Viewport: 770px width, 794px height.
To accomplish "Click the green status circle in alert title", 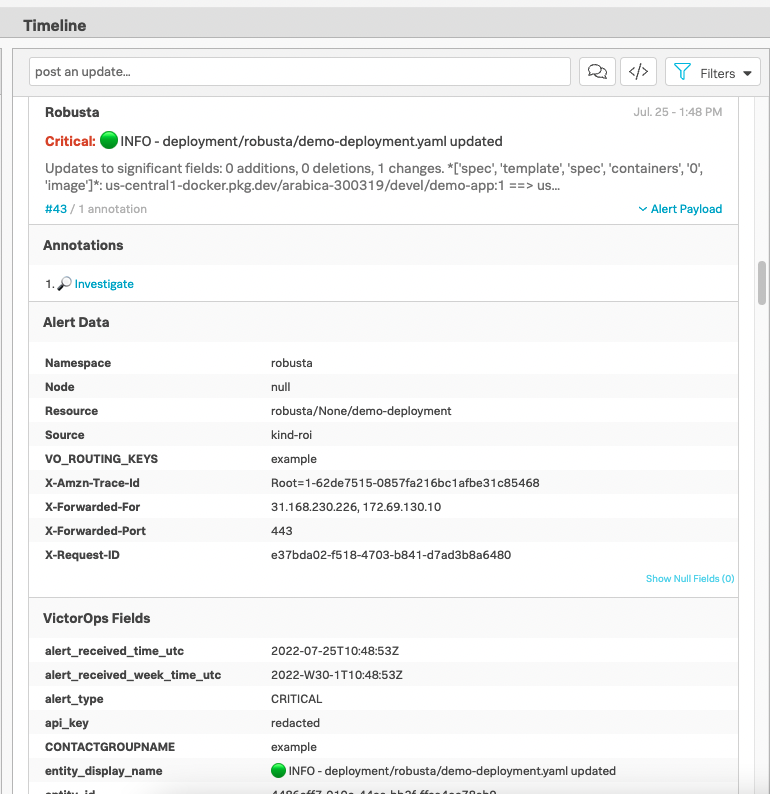I will (109, 141).
